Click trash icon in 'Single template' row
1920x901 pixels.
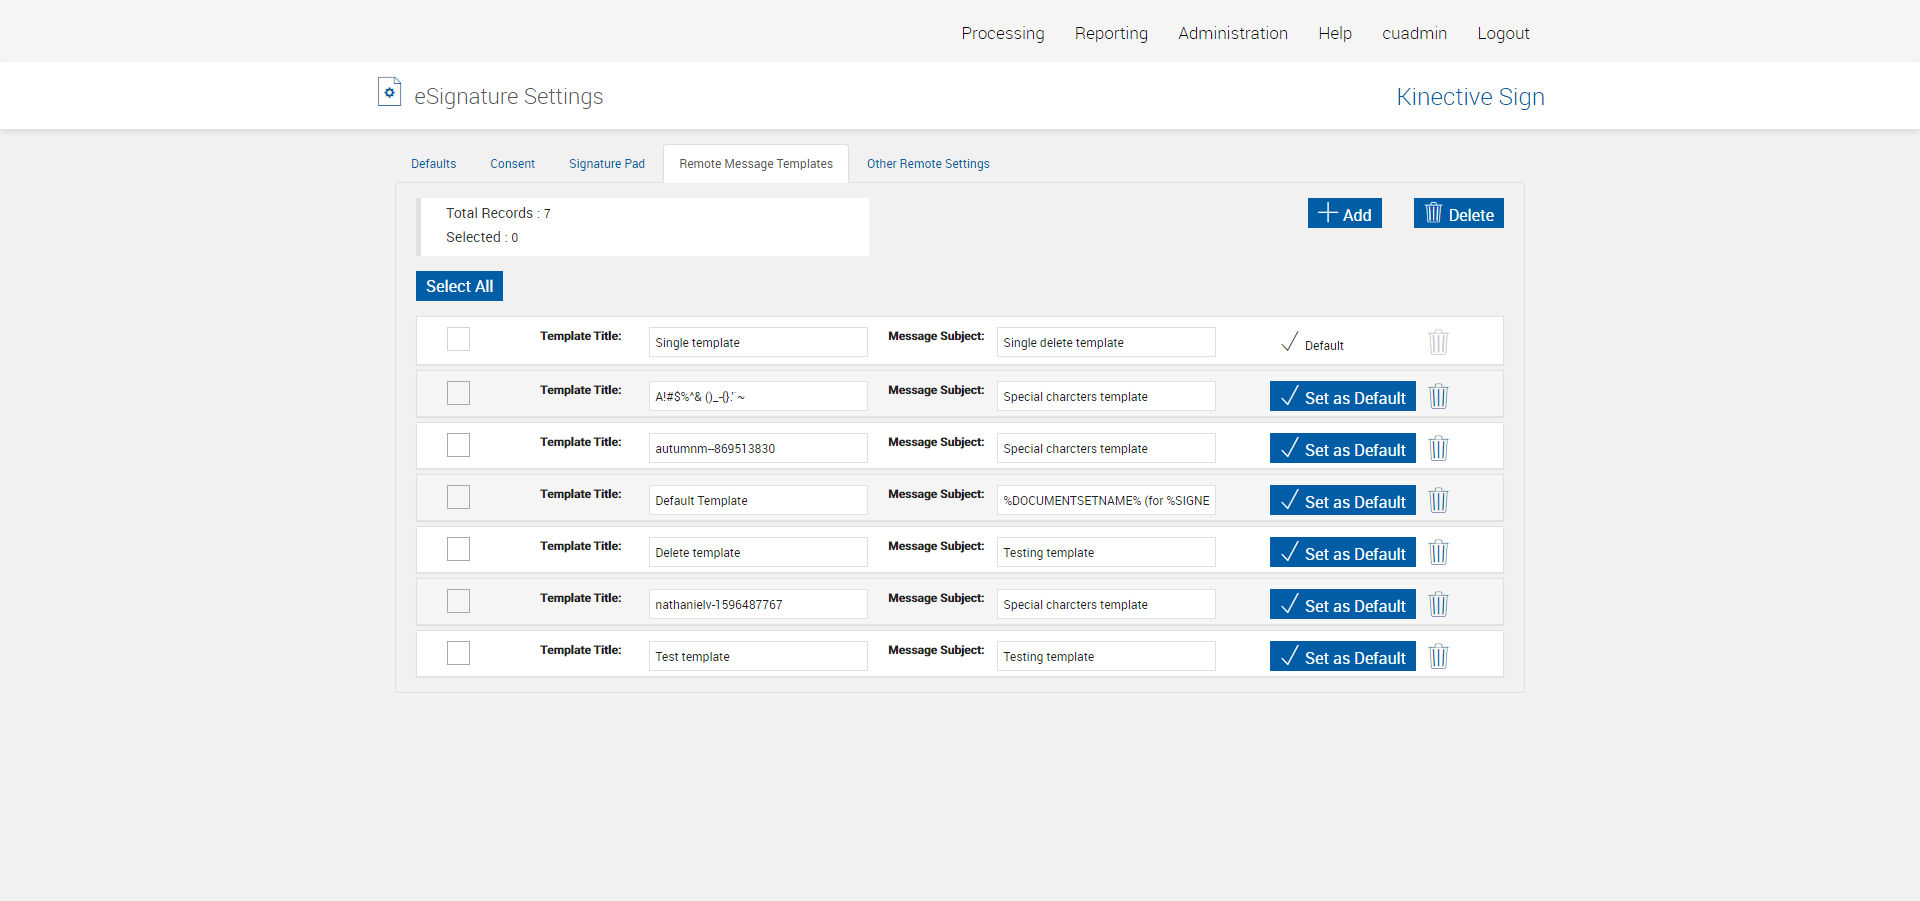tap(1438, 342)
